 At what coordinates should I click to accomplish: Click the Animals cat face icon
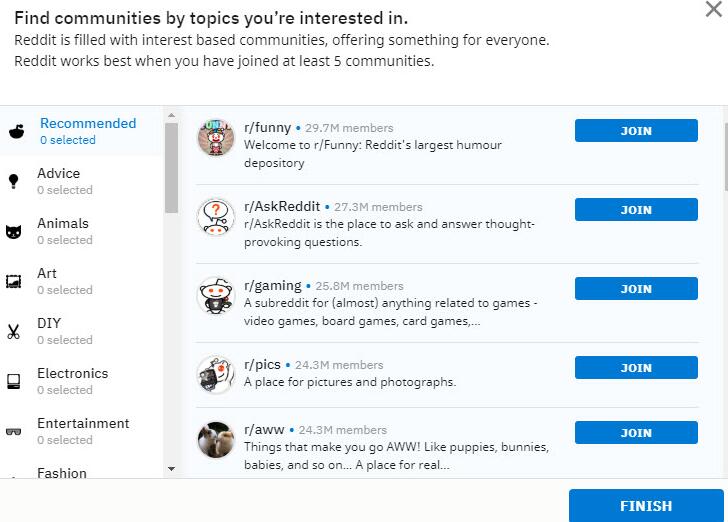pos(14,231)
